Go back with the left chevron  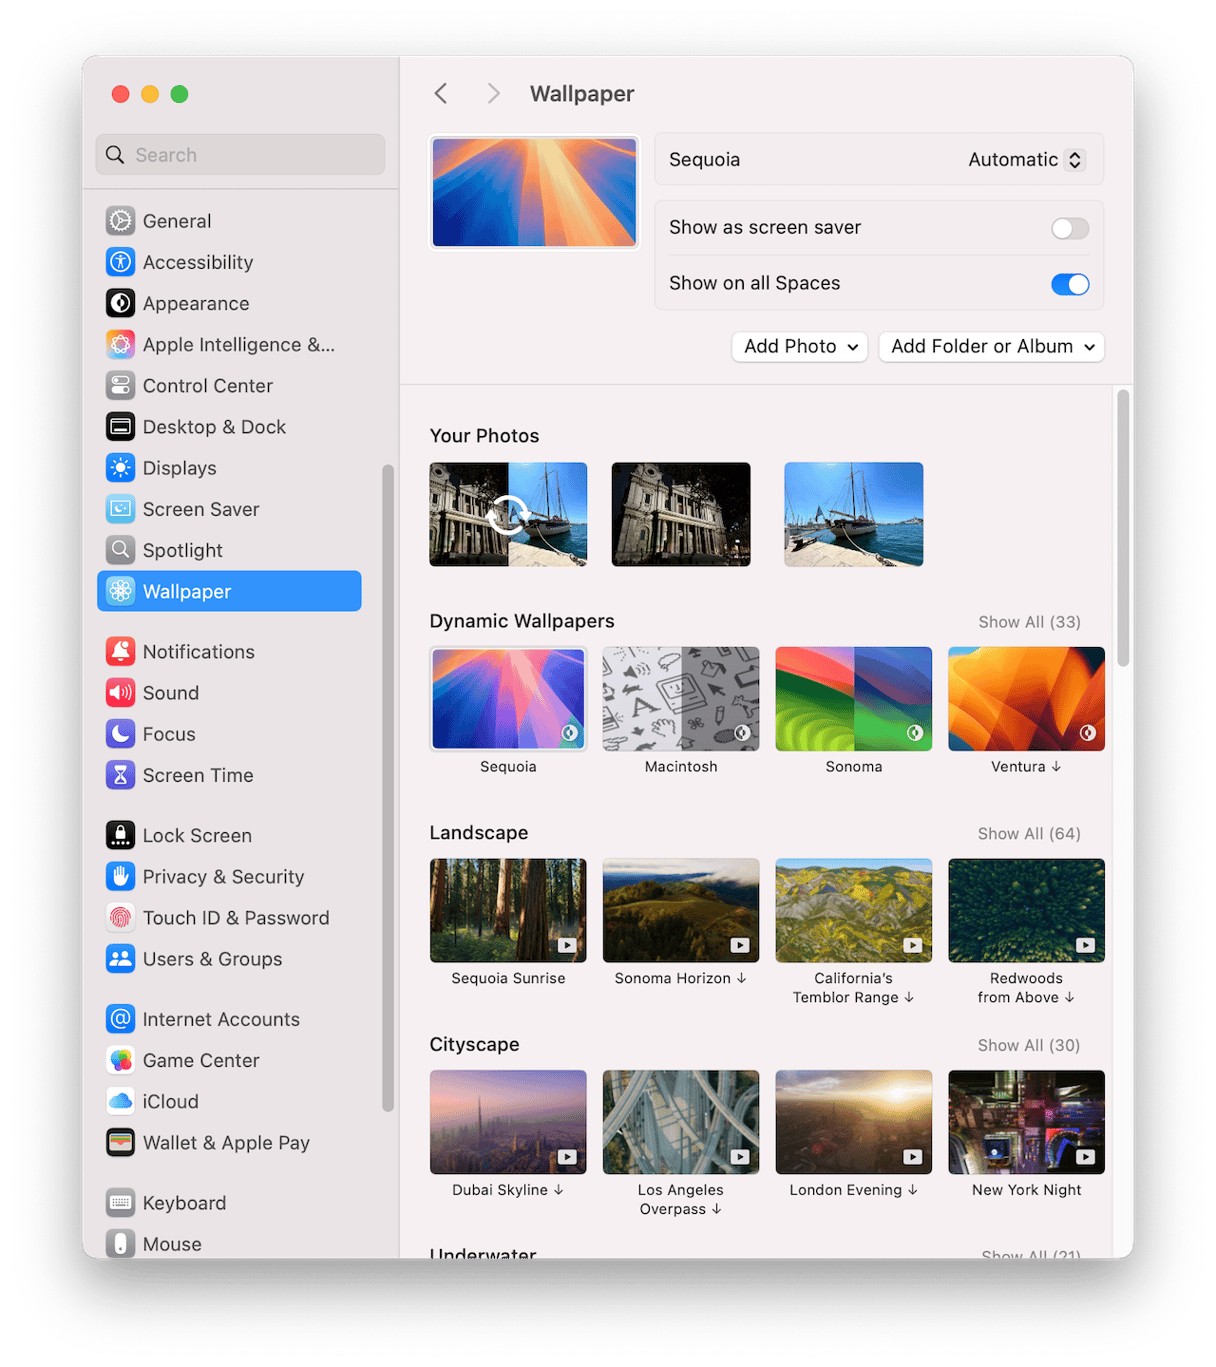[441, 93]
